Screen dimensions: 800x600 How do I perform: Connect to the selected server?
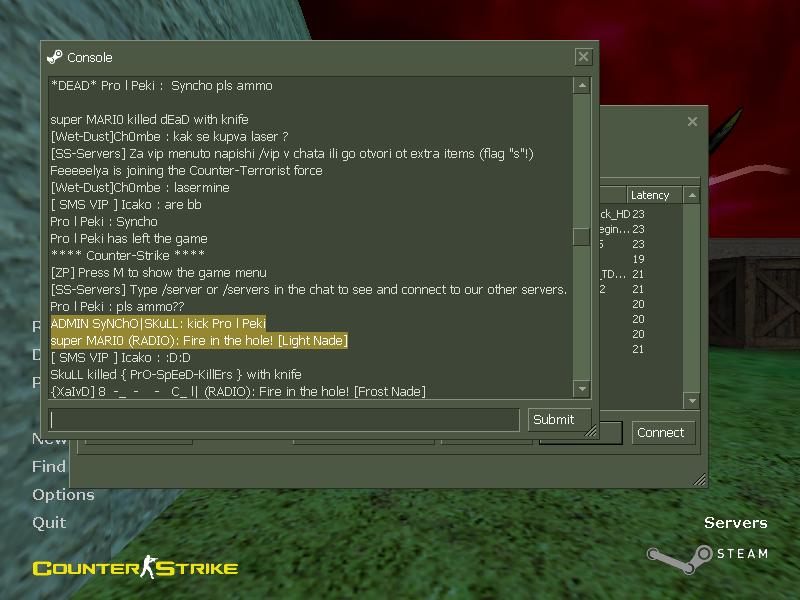coord(663,433)
